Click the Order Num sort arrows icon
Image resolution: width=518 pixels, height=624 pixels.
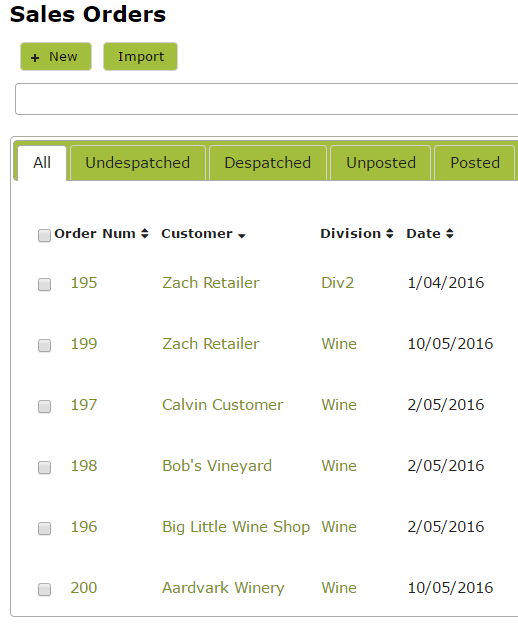145,234
